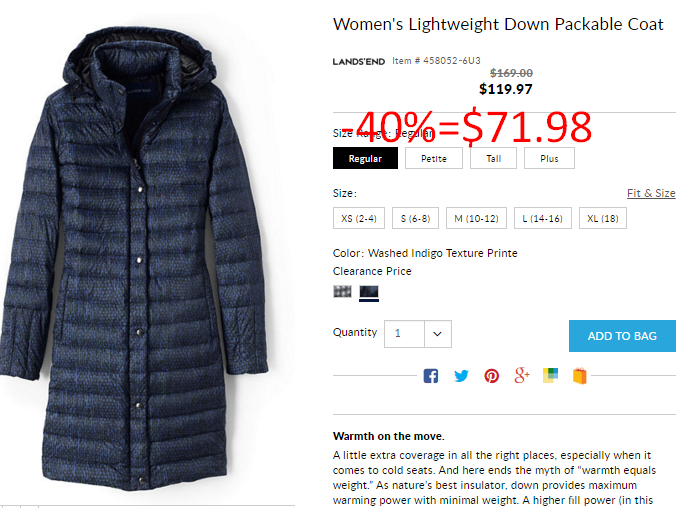Viewport: 678px width, 508px height.
Task: Choose size XS (2-4)
Action: pos(359,218)
